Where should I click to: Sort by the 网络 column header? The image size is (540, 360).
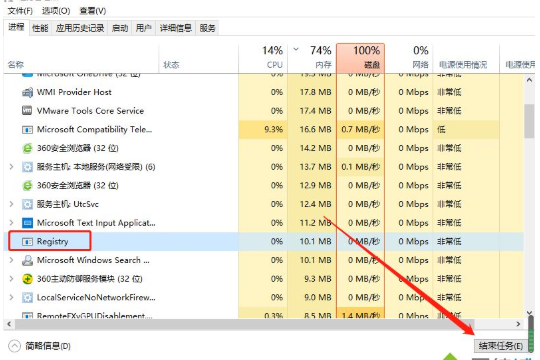click(409, 59)
